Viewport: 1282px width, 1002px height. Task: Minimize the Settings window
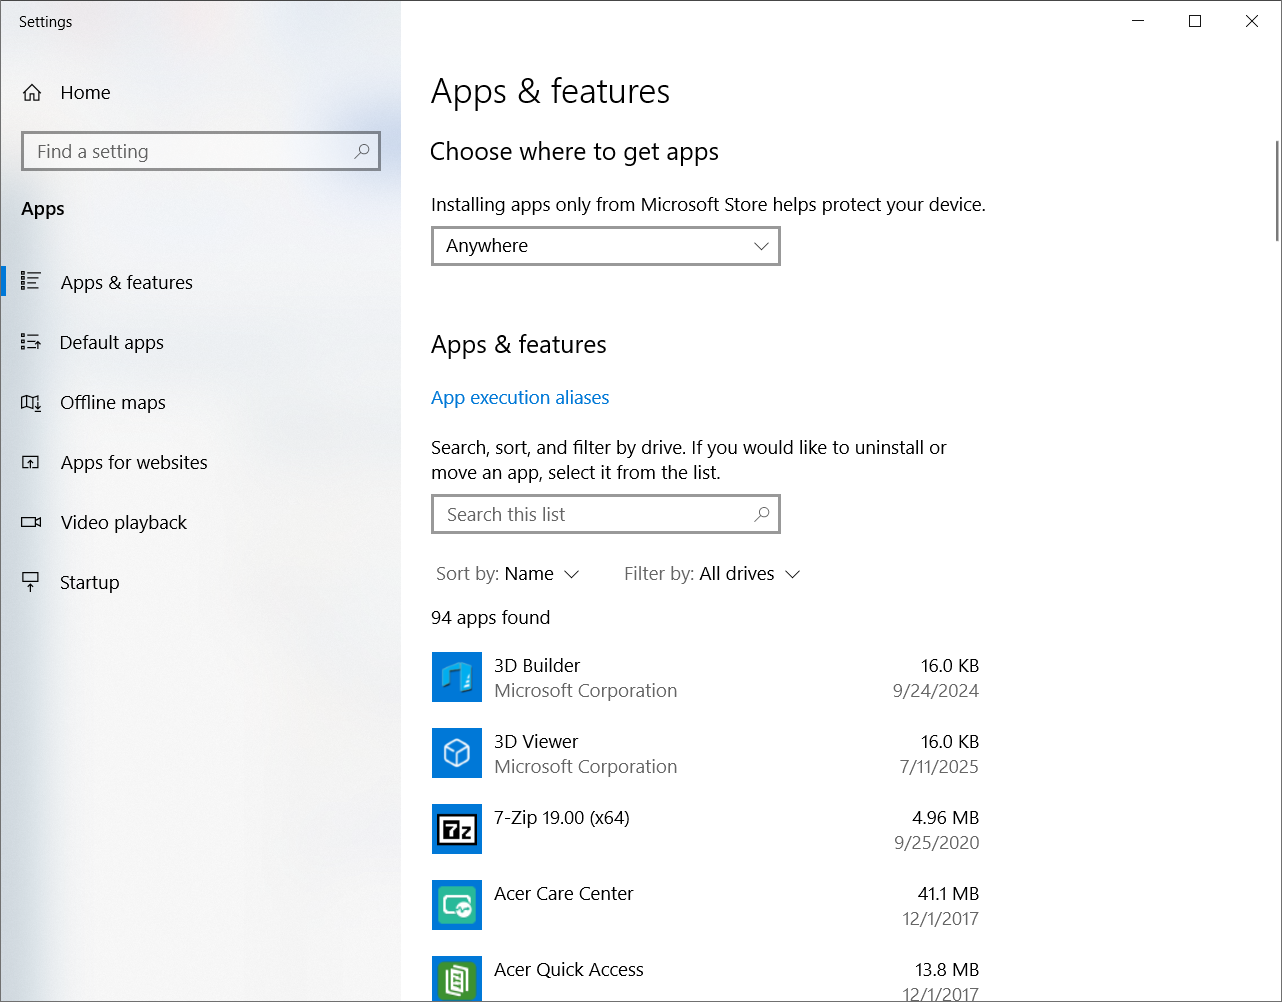pyautogui.click(x=1138, y=21)
